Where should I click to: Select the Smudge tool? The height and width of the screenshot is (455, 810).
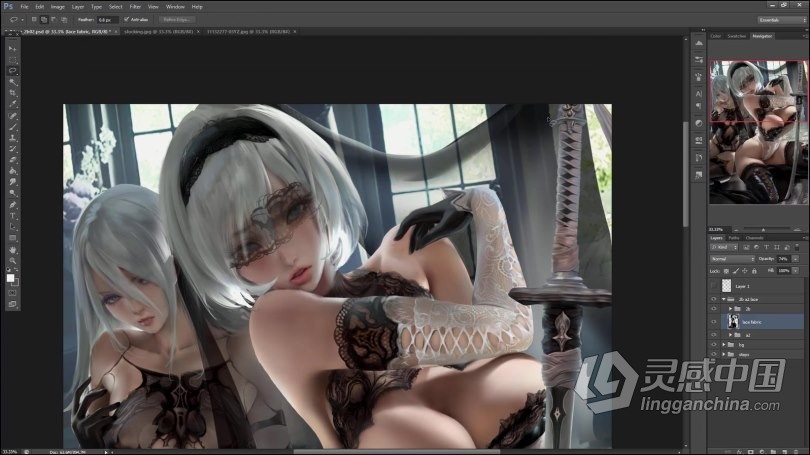pyautogui.click(x=12, y=182)
